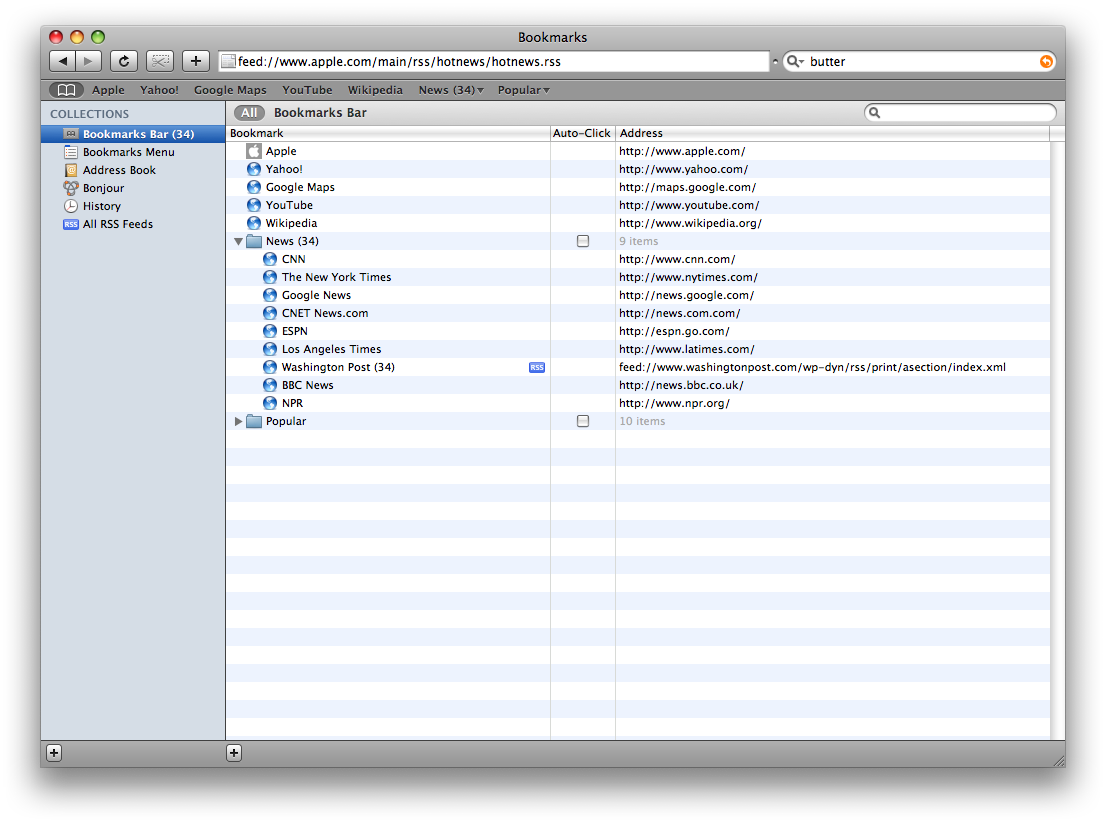This screenshot has height=823, width=1106.
Task: Click the Auto-Click column header
Action: pyautogui.click(x=583, y=133)
